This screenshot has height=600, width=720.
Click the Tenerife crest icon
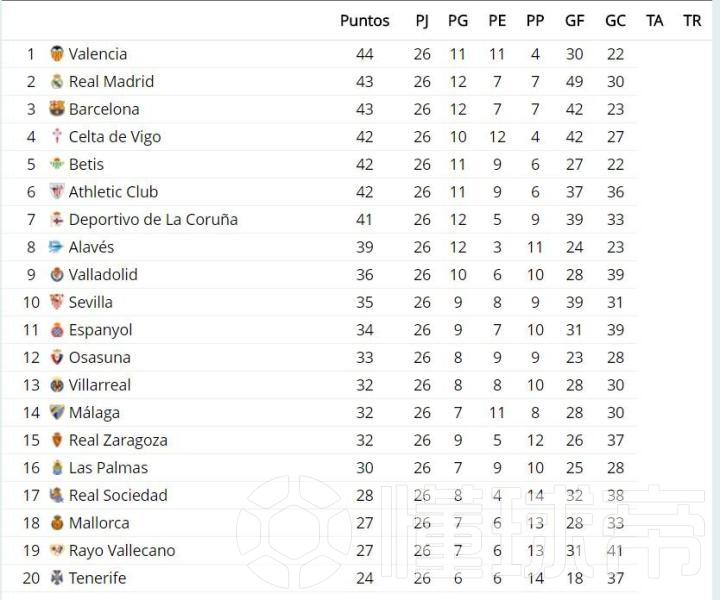coord(56,578)
